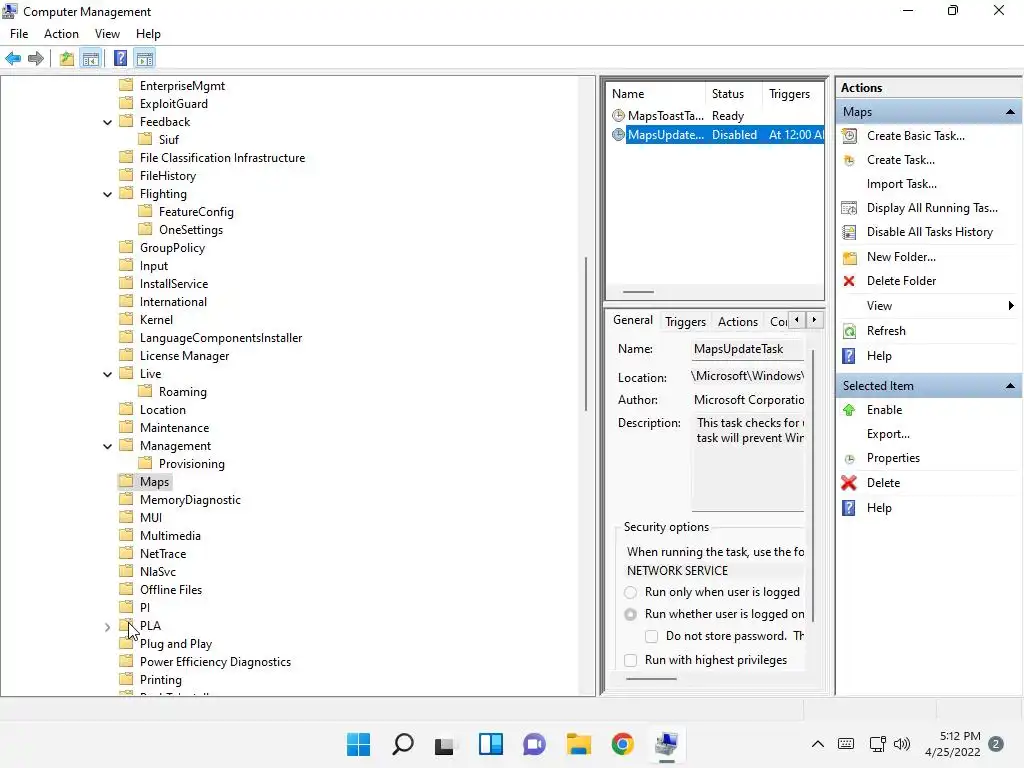Viewport: 1024px width, 768px height.
Task: Select the General tab
Action: (x=632, y=320)
